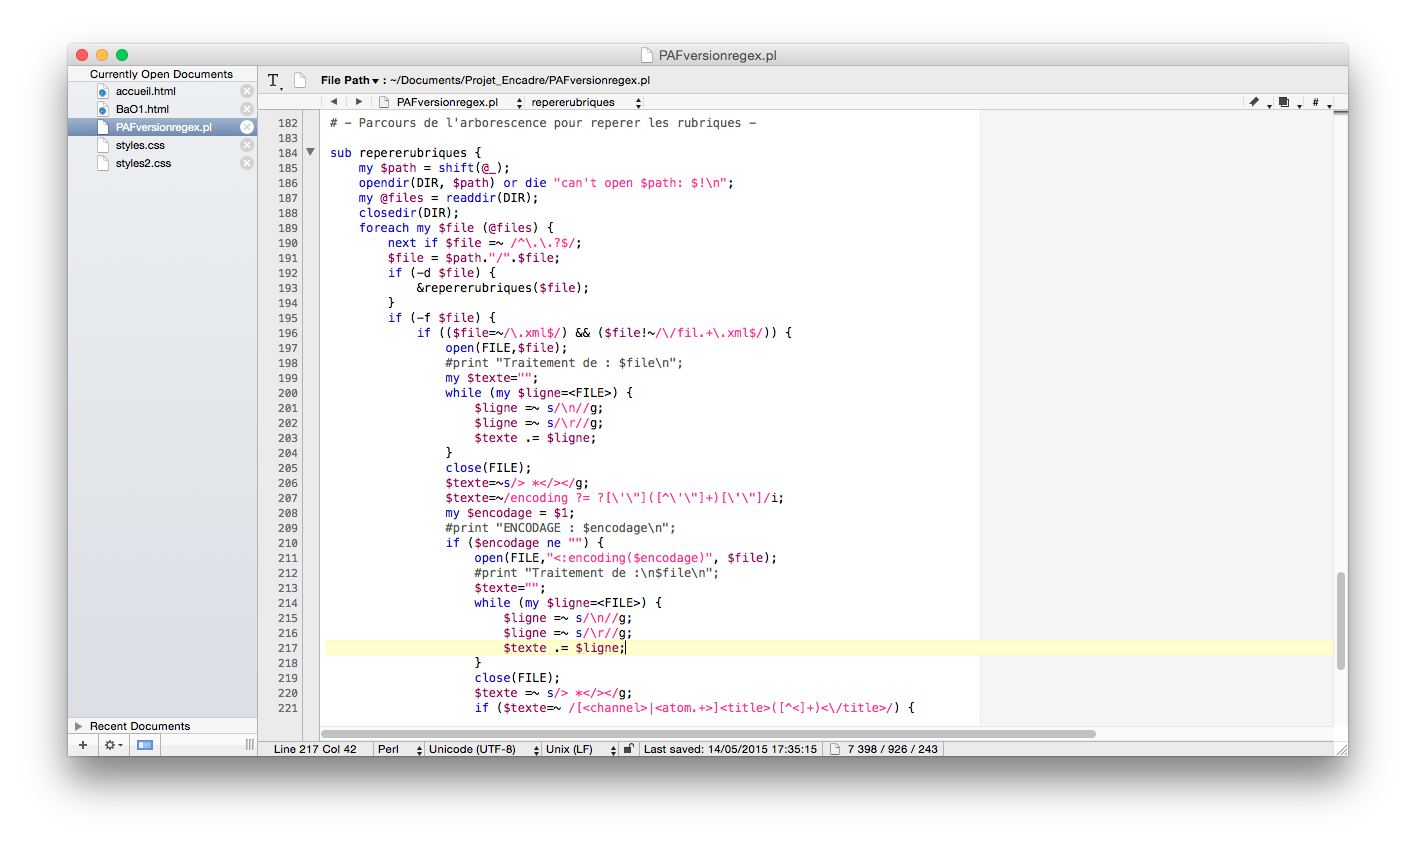This screenshot has height=848, width=1416.
Task: Grab the sidebar divider handle at the sidebar's bottom
Action: pyautogui.click(x=249, y=745)
